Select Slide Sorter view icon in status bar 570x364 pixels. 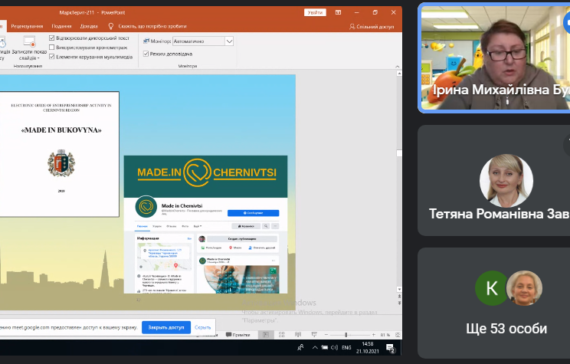click(281, 335)
